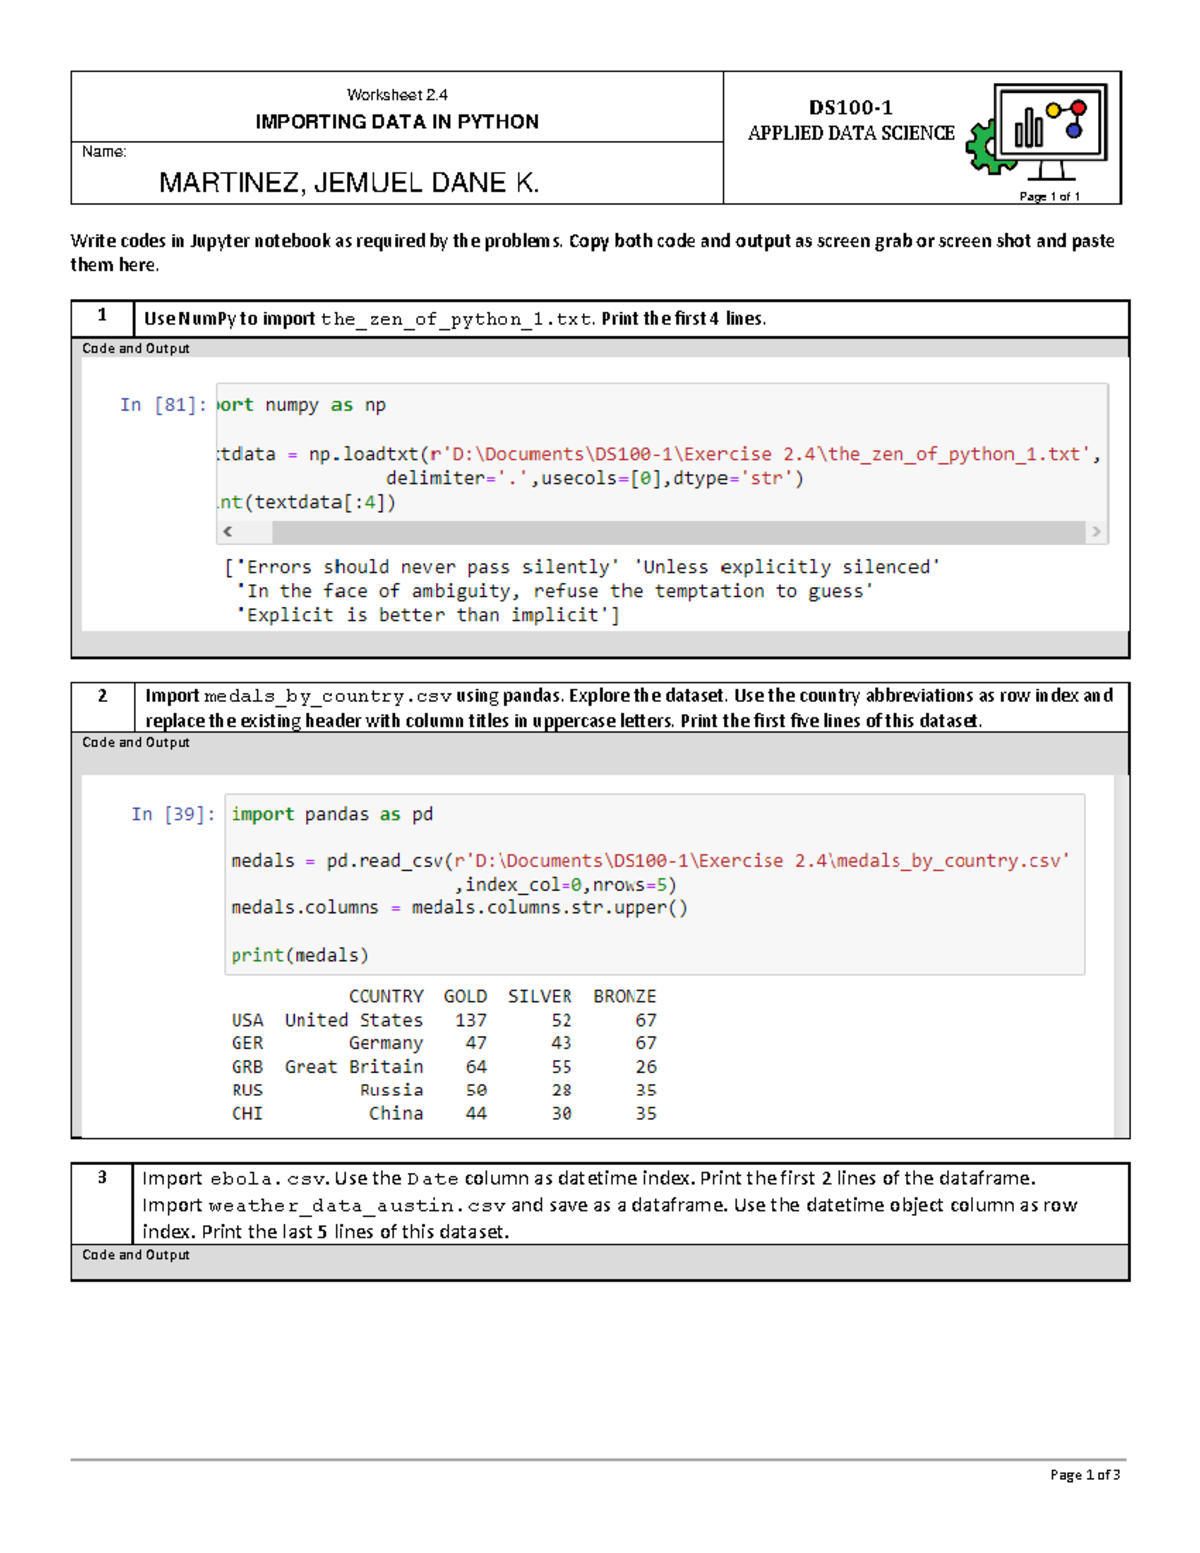Click the In [39]: cell prompt
1200x1553 pixels.
pos(175,814)
